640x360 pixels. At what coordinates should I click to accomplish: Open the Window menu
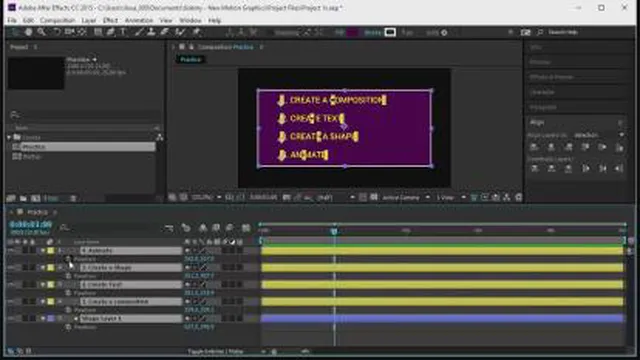[x=190, y=20]
